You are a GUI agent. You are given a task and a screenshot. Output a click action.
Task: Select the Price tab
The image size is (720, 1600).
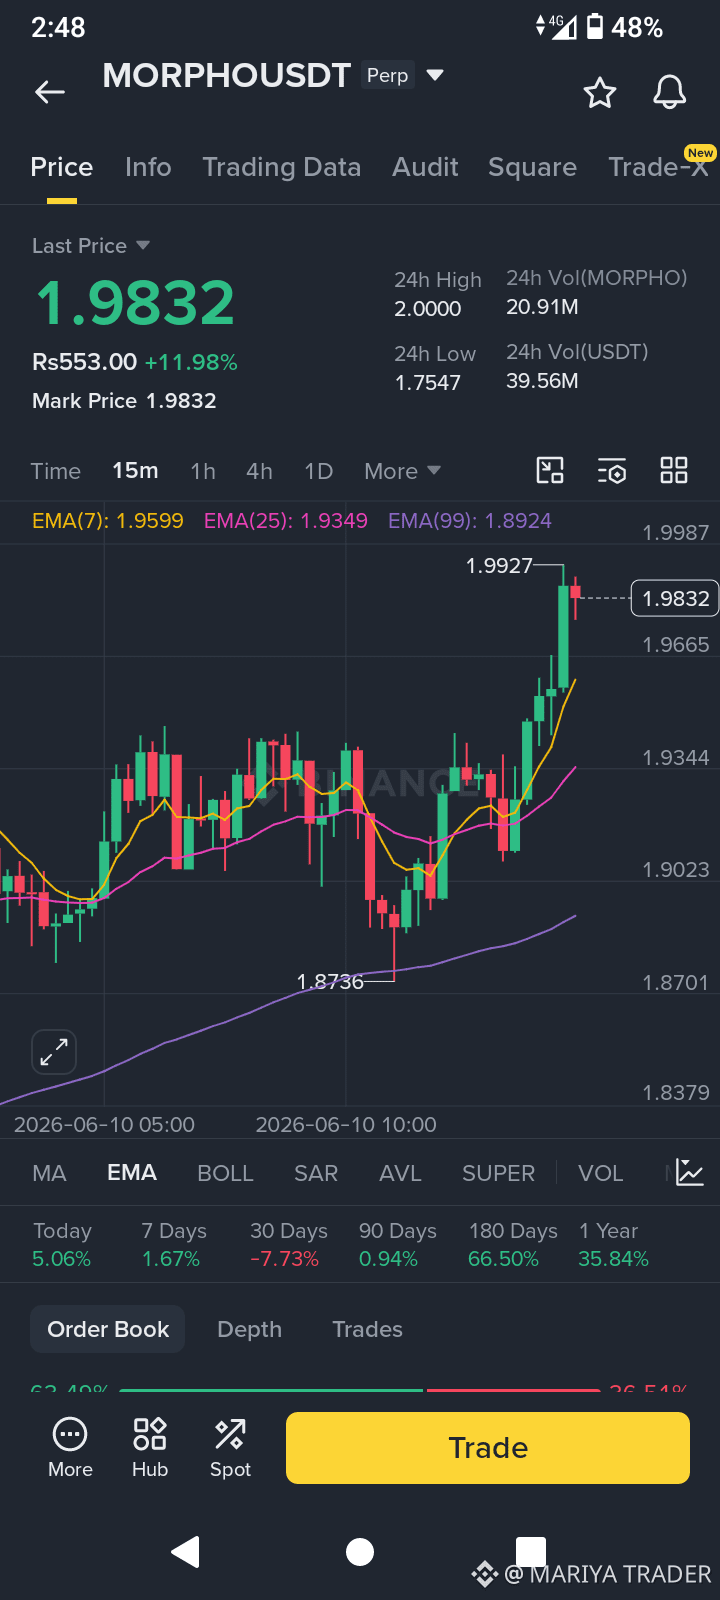[62, 167]
